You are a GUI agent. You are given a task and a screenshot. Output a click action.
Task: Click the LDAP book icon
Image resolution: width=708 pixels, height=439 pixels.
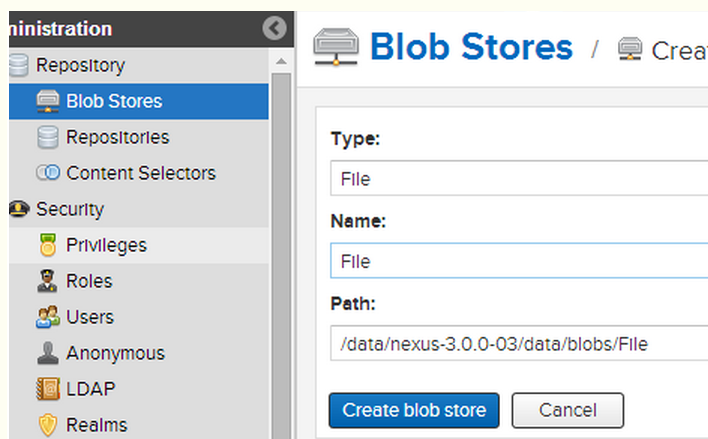click(x=48, y=389)
